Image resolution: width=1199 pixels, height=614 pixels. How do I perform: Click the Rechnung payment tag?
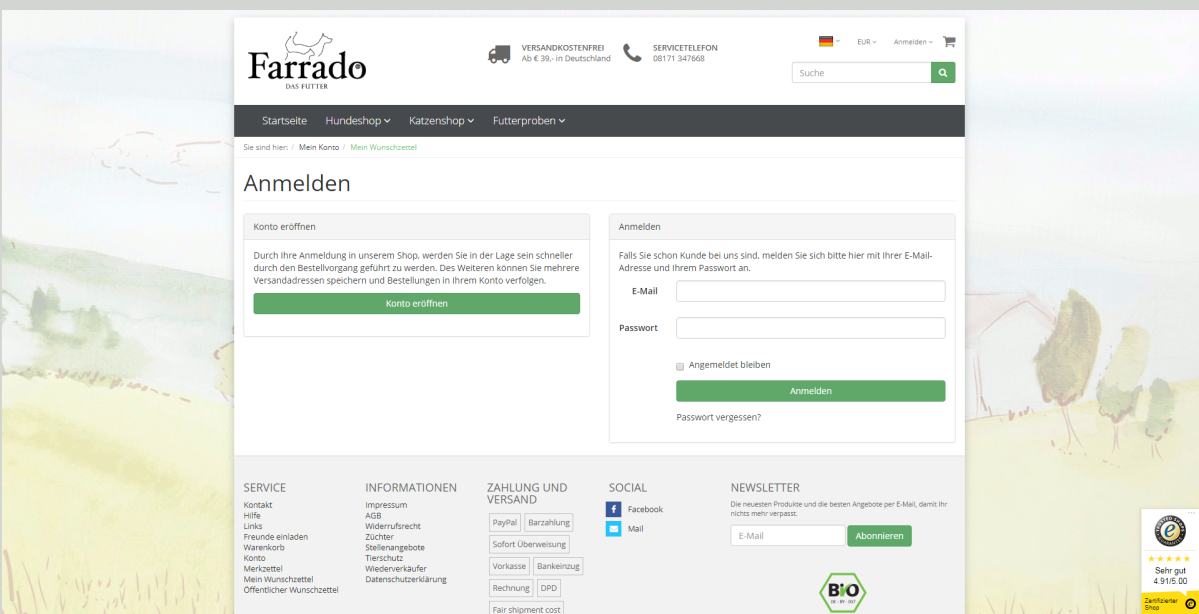pyautogui.click(x=512, y=588)
